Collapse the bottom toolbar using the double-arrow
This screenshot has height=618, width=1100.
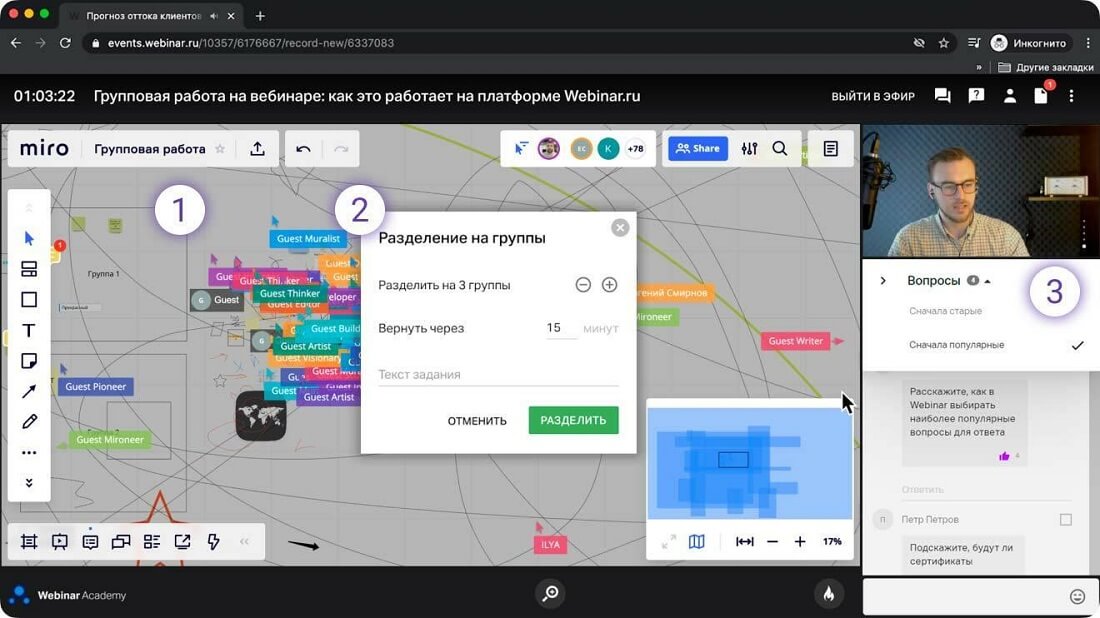coord(244,541)
